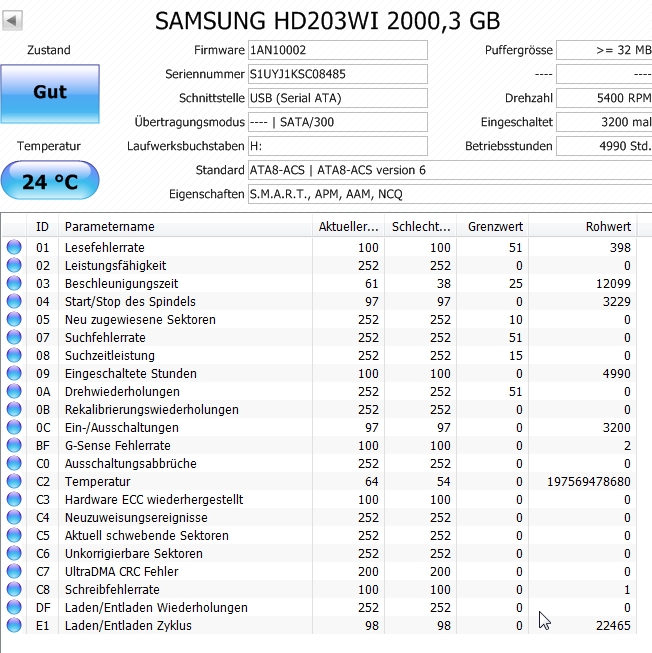This screenshot has width=652, height=653.
Task: Select the Schreibfehlerrate parameter name
Action: tap(112, 590)
